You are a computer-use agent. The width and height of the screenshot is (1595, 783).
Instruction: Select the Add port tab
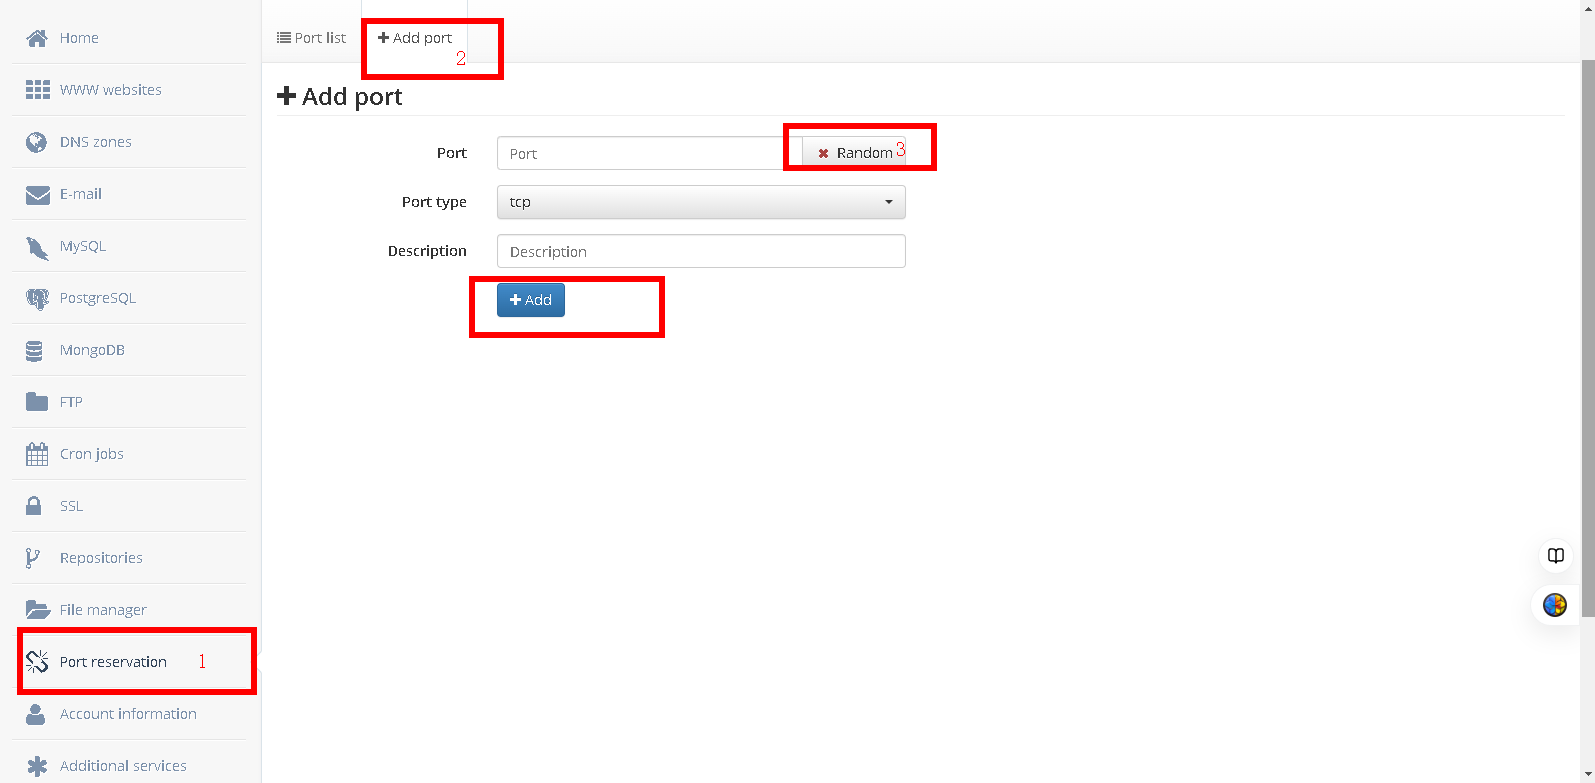pos(415,38)
